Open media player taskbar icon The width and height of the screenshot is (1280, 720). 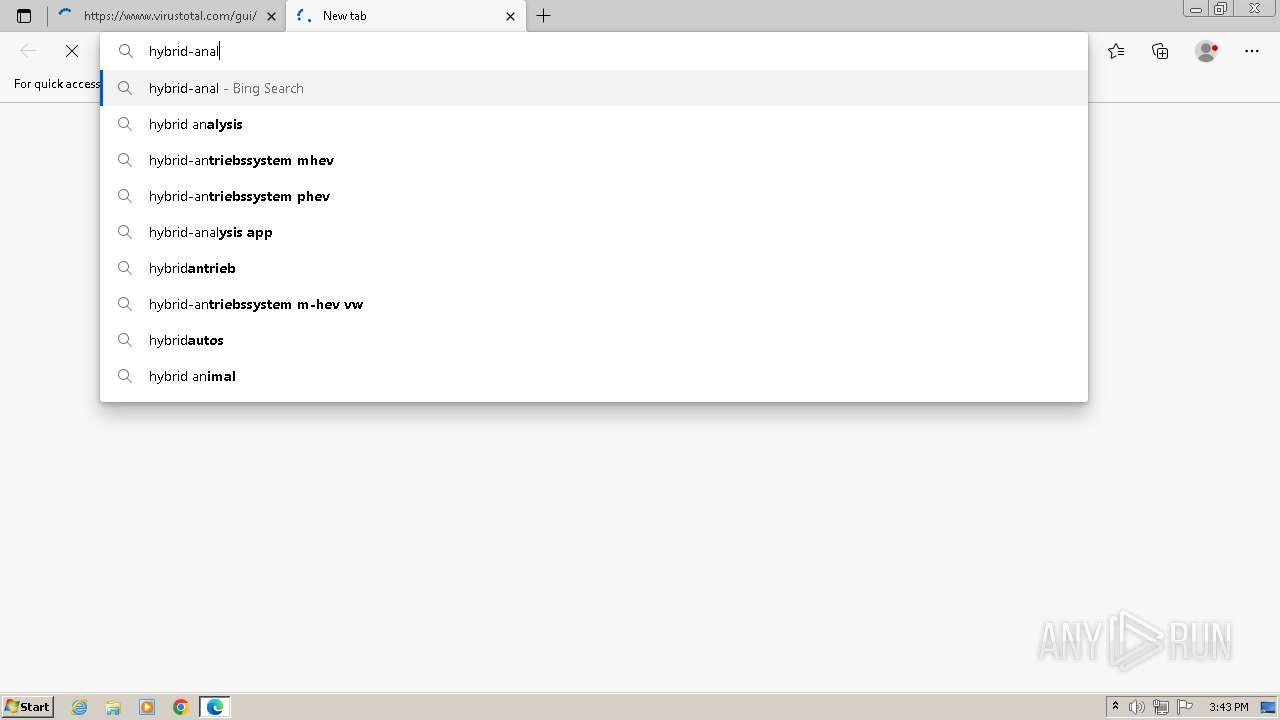pos(147,707)
